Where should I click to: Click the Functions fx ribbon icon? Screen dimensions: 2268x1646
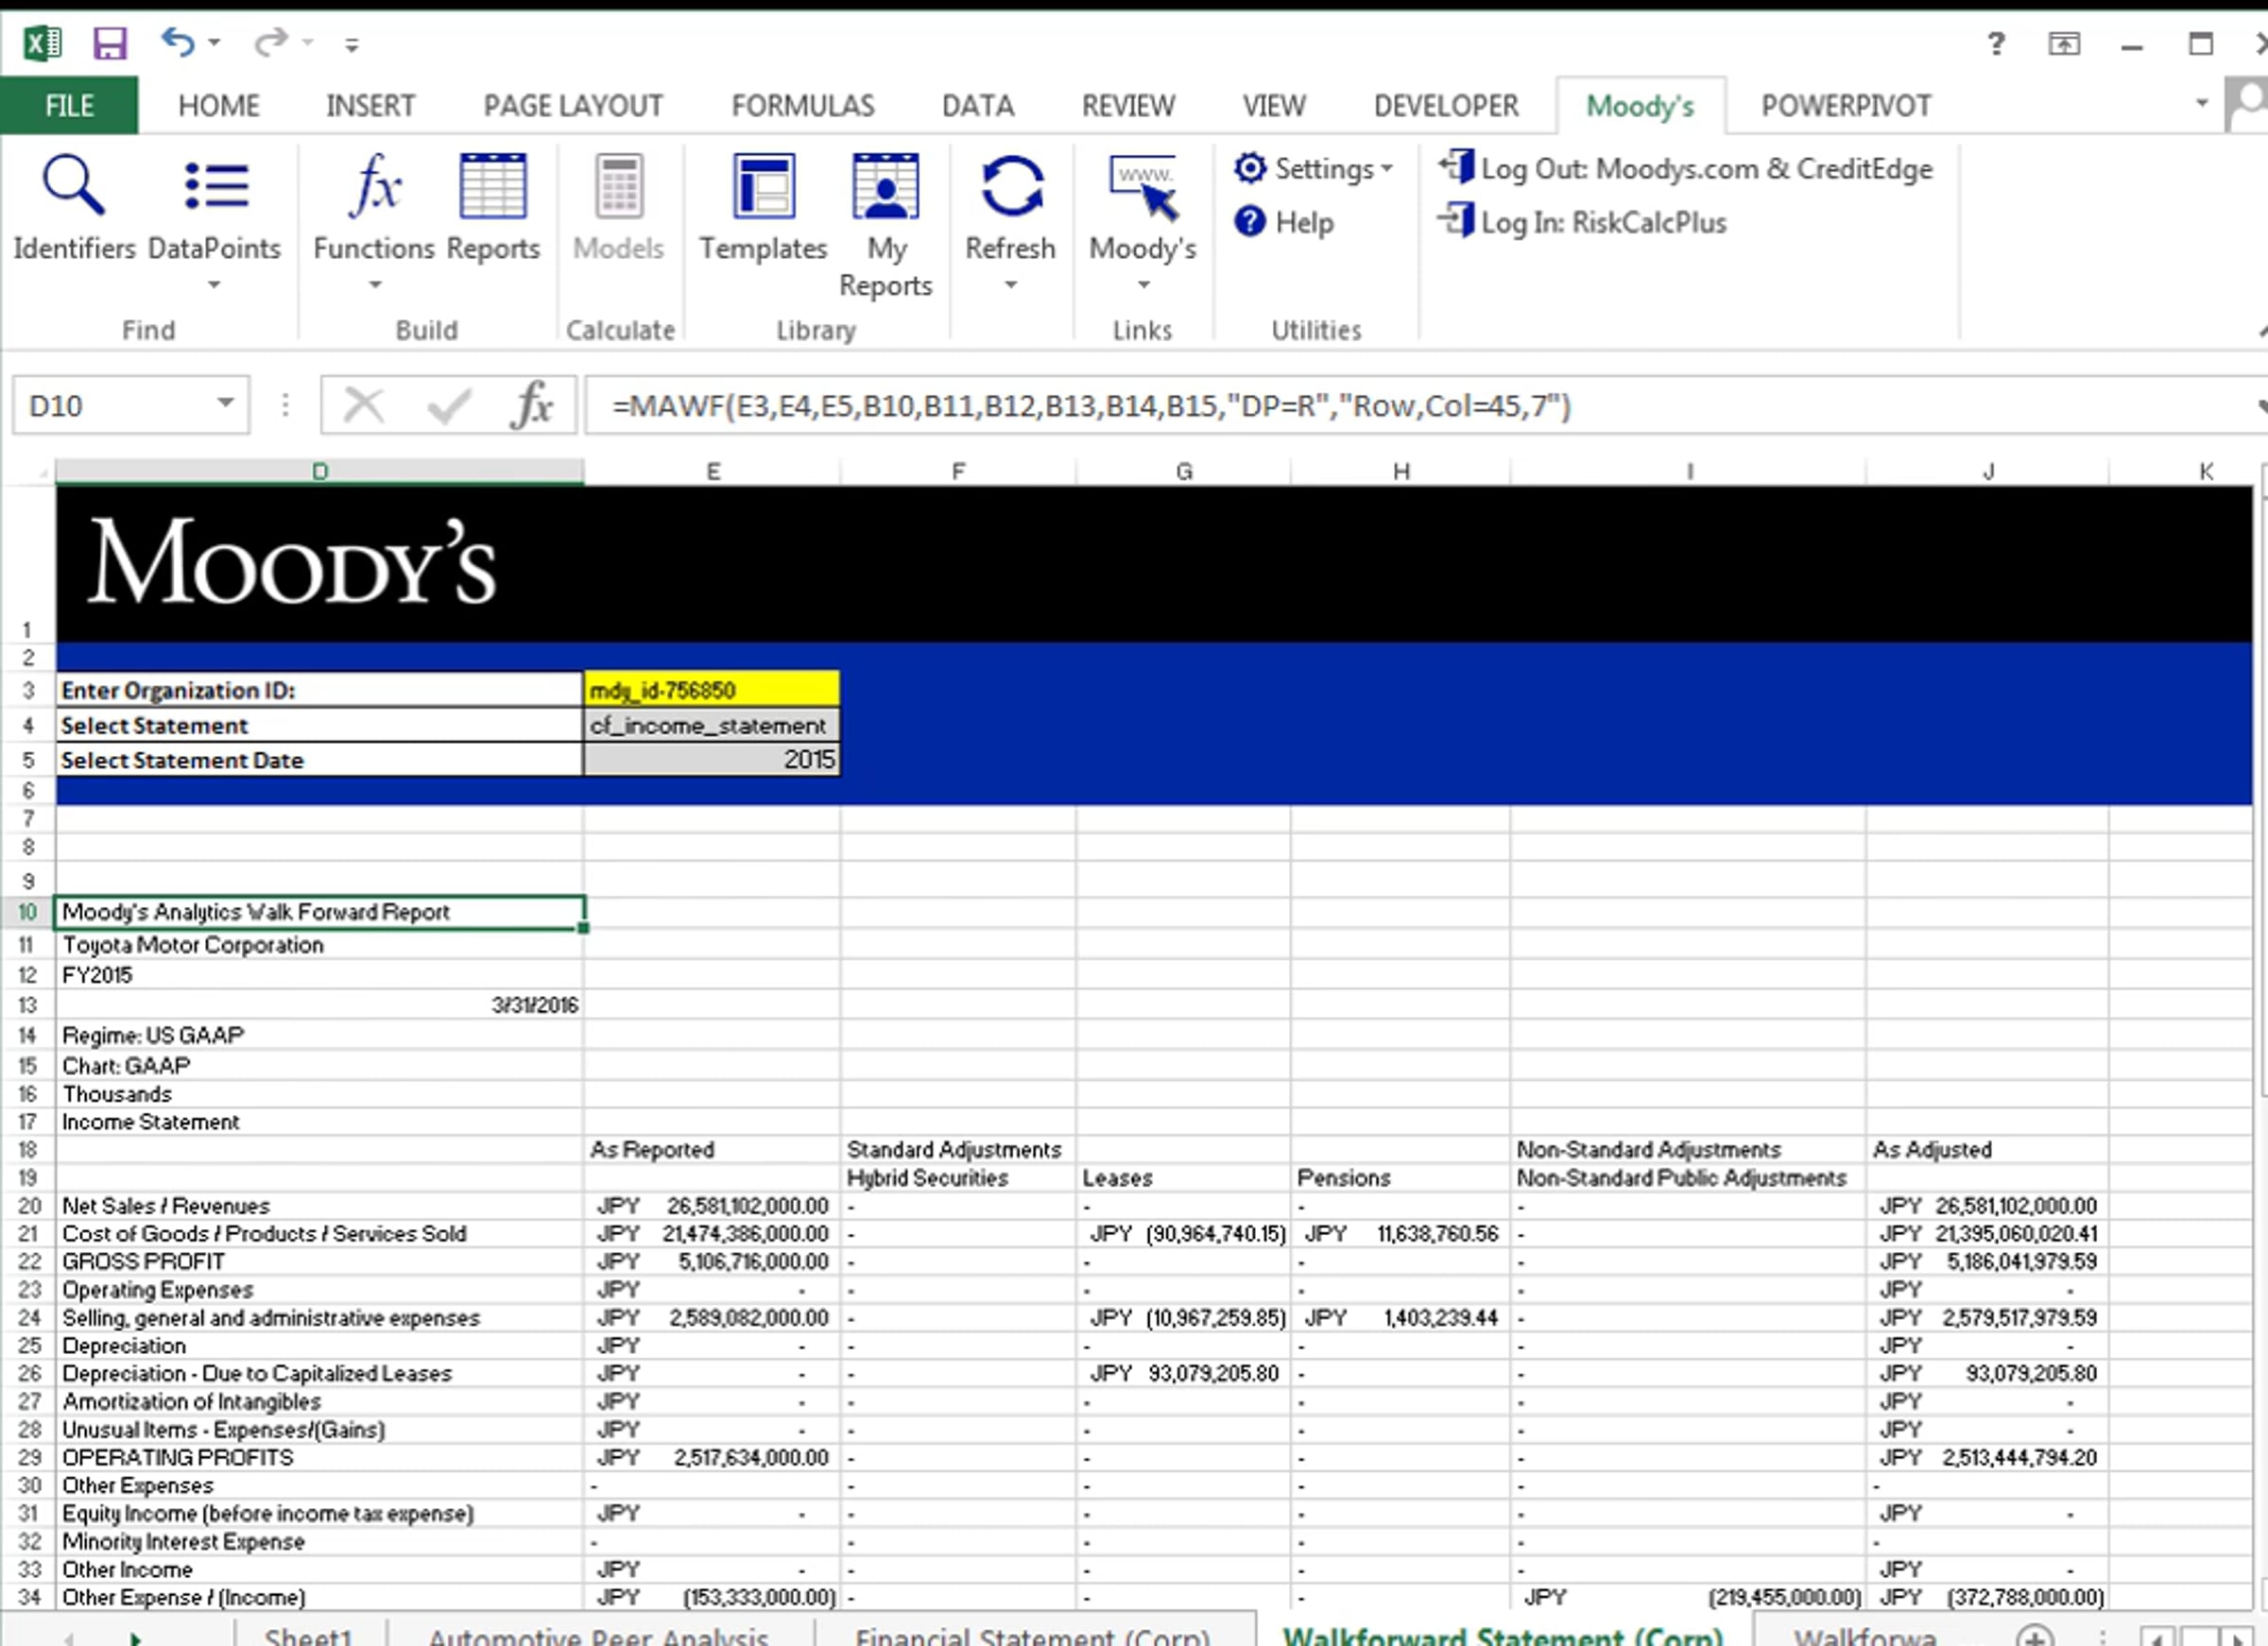coord(374,187)
